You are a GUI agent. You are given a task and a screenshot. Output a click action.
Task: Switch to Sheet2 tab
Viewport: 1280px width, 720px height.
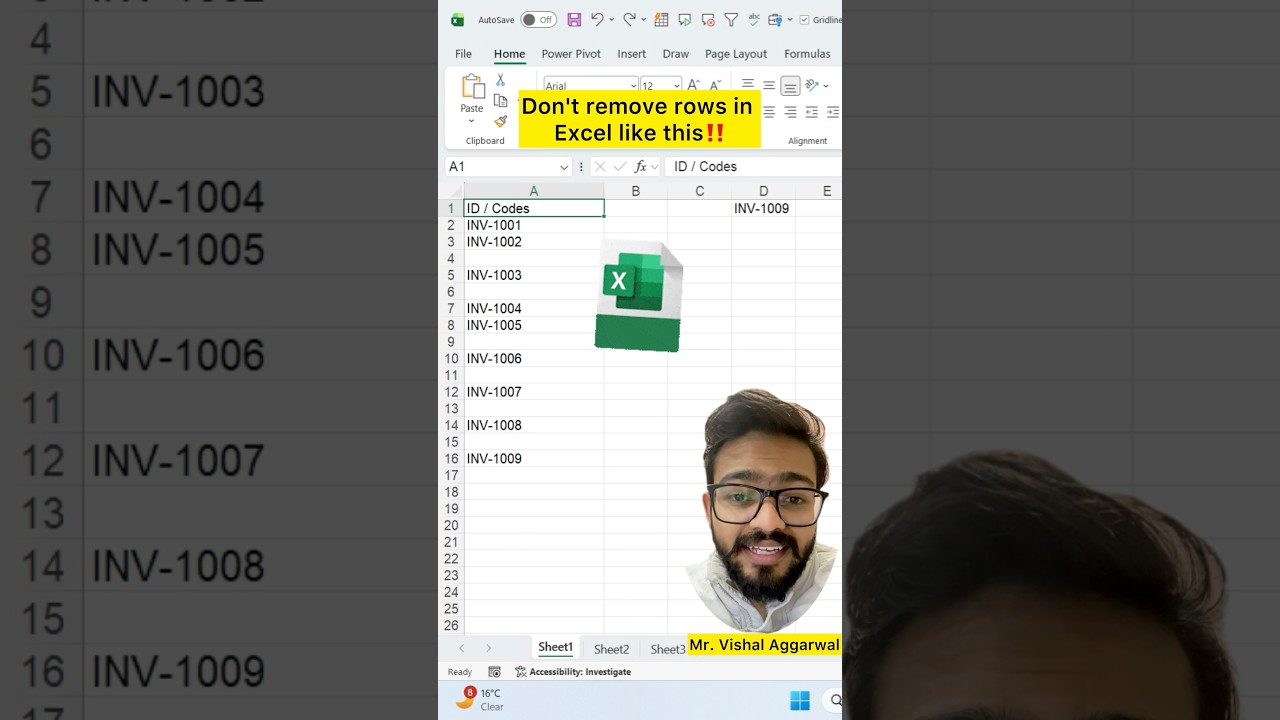611,648
